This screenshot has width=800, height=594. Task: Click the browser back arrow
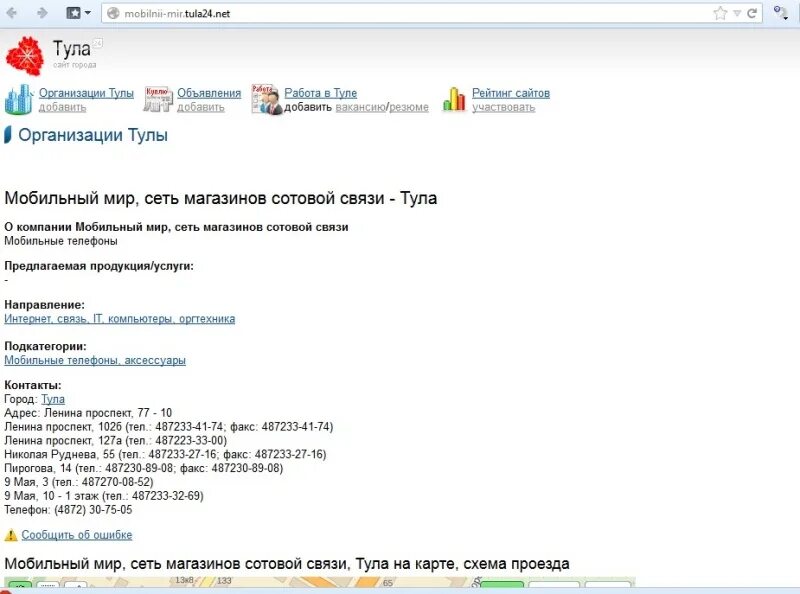tap(11, 13)
